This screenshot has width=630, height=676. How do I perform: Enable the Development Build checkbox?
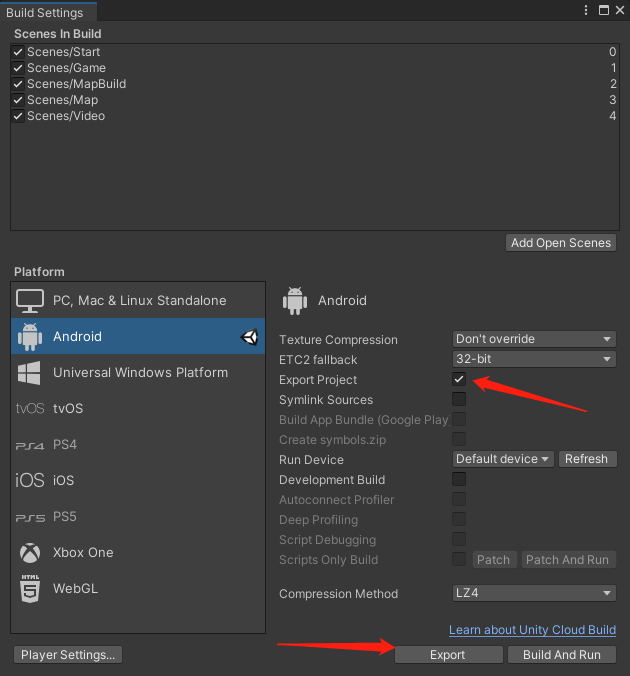pyautogui.click(x=459, y=479)
